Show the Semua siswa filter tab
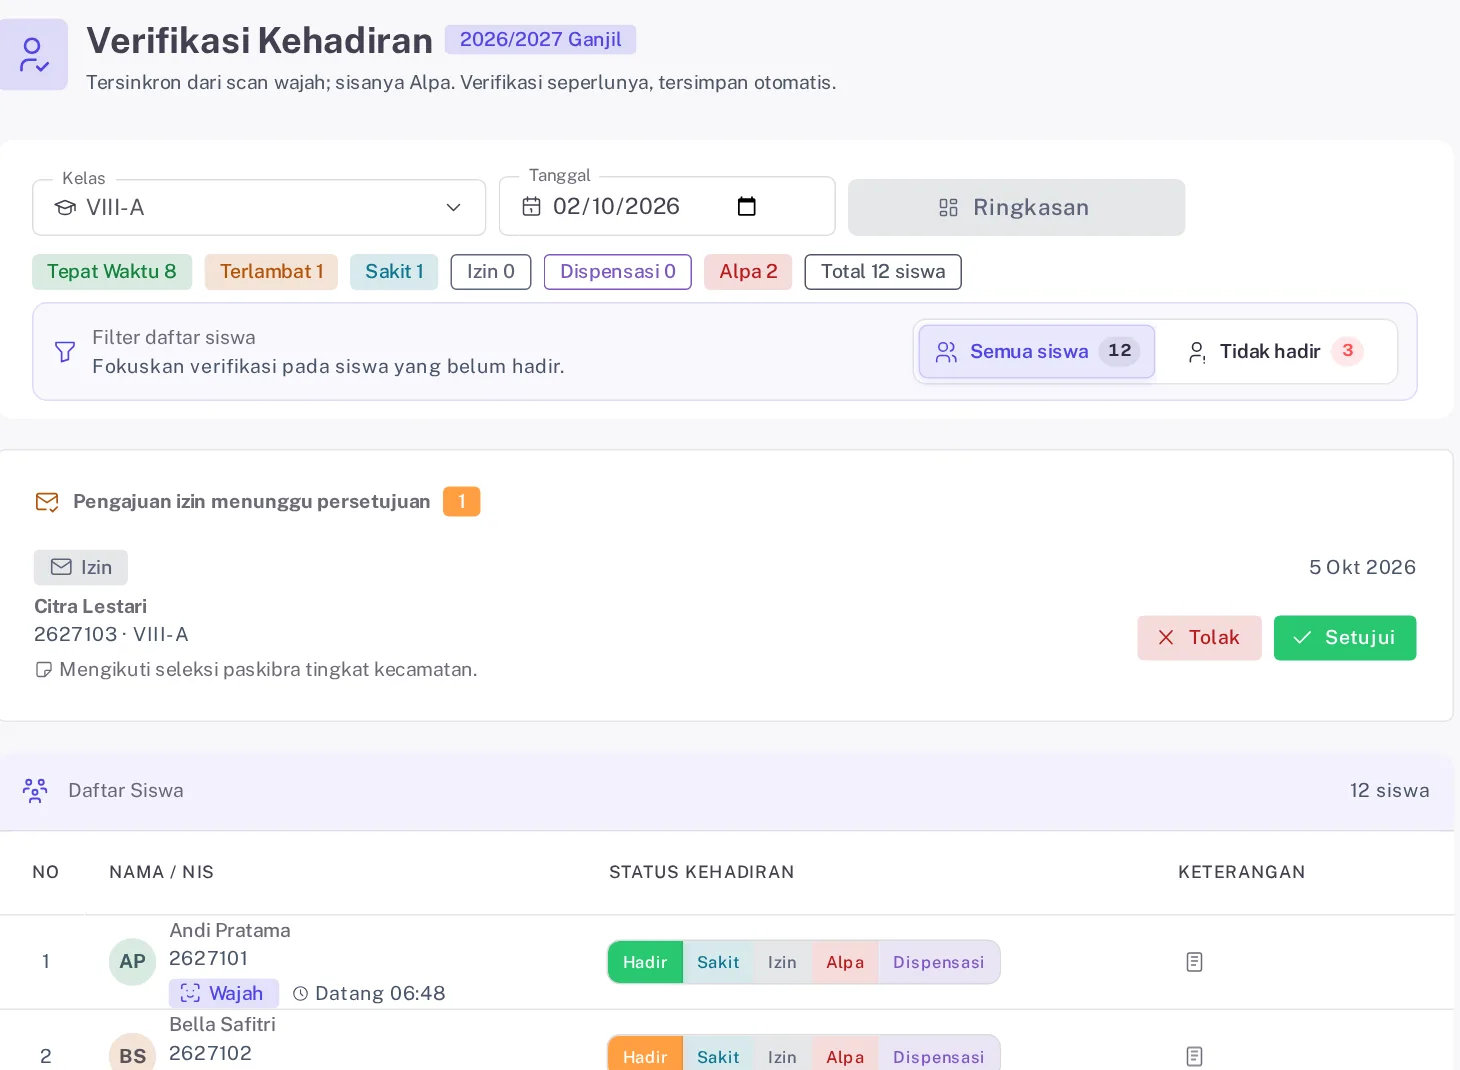Screen dimensions: 1460x1070 1037,352
